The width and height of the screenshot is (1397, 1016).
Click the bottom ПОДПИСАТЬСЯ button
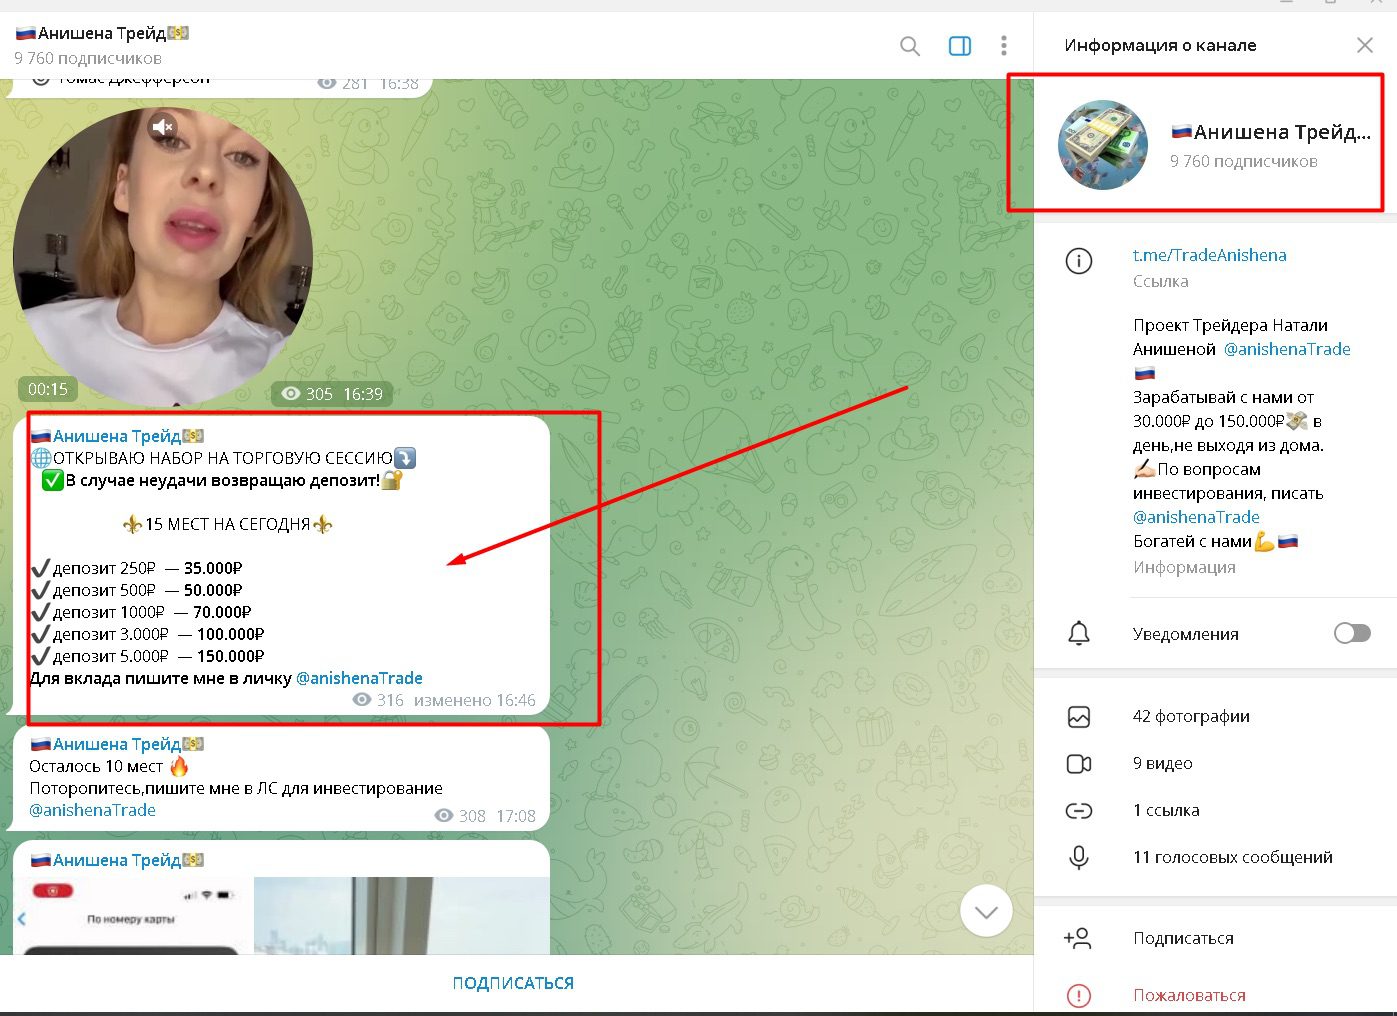coord(513,983)
